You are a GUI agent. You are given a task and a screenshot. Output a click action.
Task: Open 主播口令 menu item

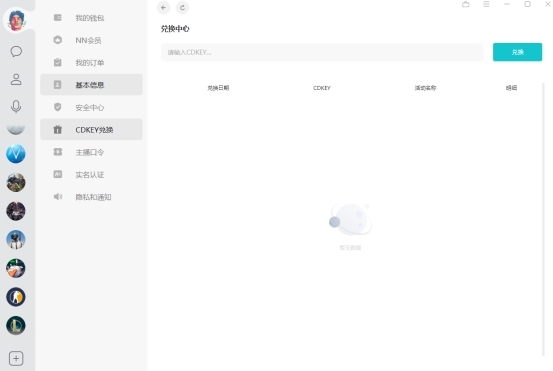pyautogui.click(x=91, y=152)
